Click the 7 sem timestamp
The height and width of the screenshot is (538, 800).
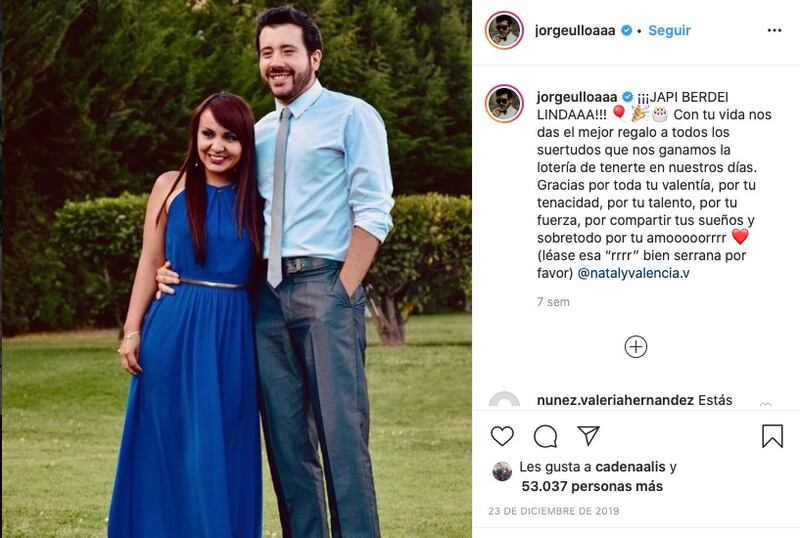(x=553, y=302)
